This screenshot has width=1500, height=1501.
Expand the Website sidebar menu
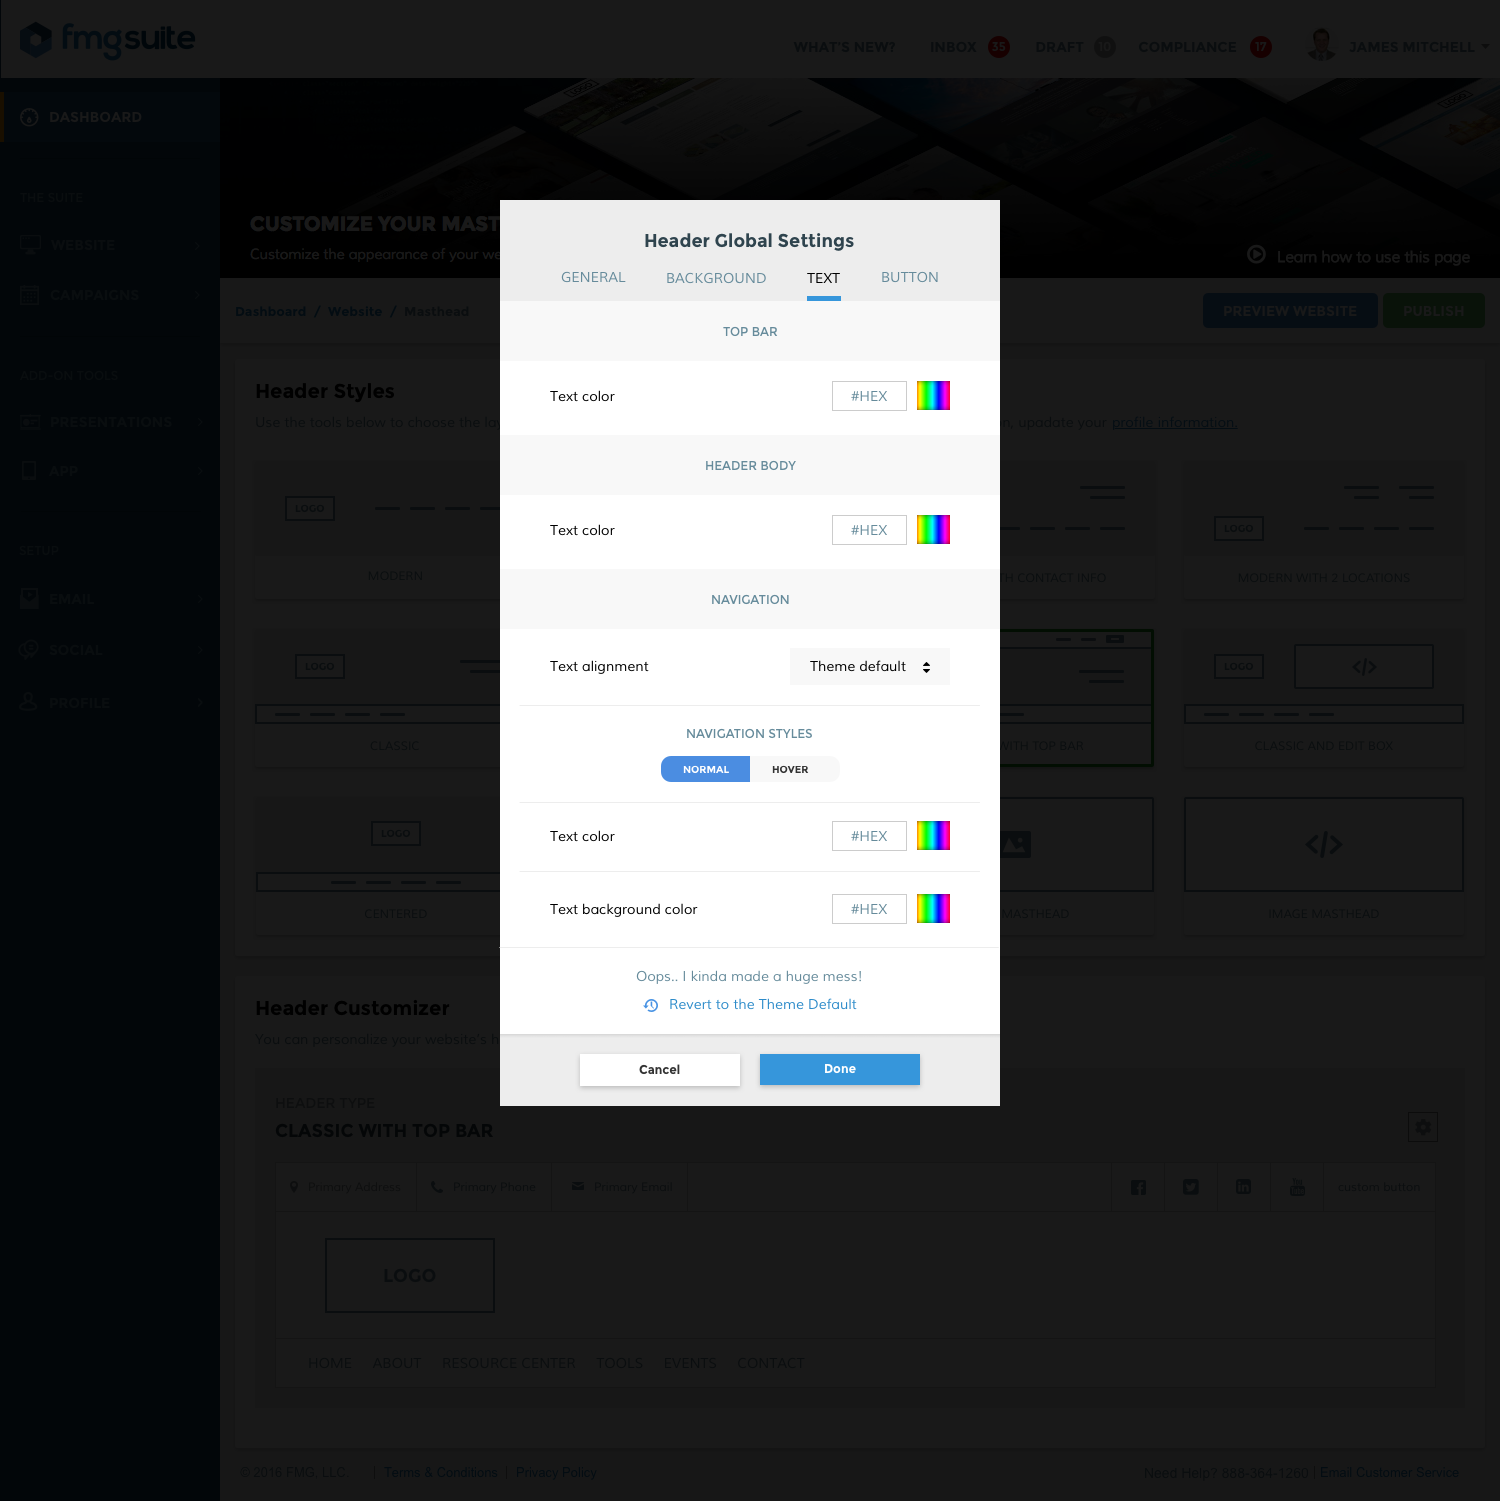(110, 245)
